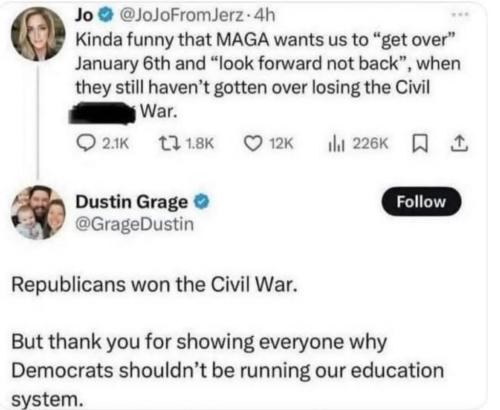Follow Dustin Grage
The width and height of the screenshot is (500, 410).
coord(421,201)
